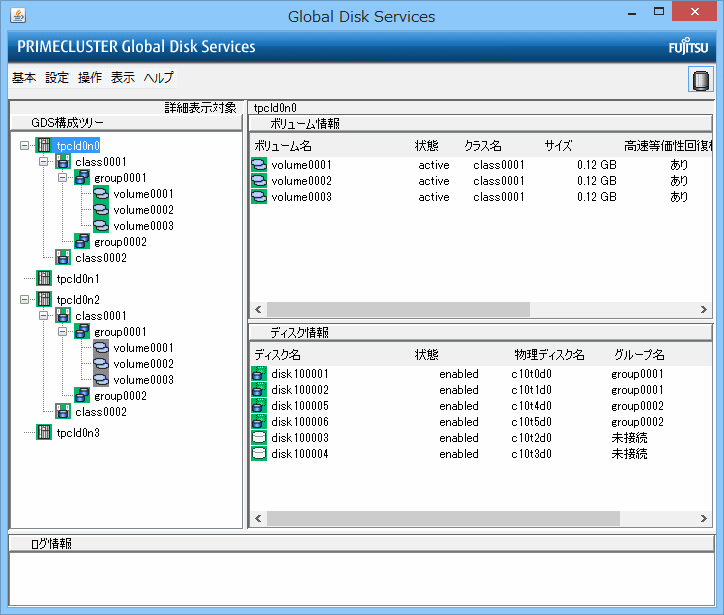This screenshot has height=615, width=724.
Task: Click disk100003 unconnected disk icon
Action: click(259, 437)
